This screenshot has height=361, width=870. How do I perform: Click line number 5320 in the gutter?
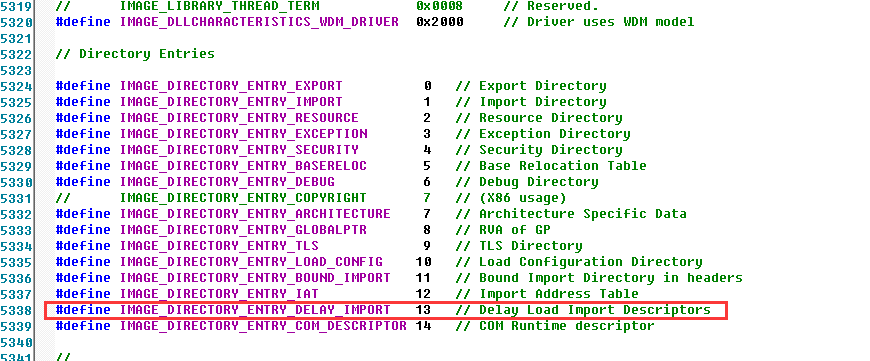click(x=16, y=23)
